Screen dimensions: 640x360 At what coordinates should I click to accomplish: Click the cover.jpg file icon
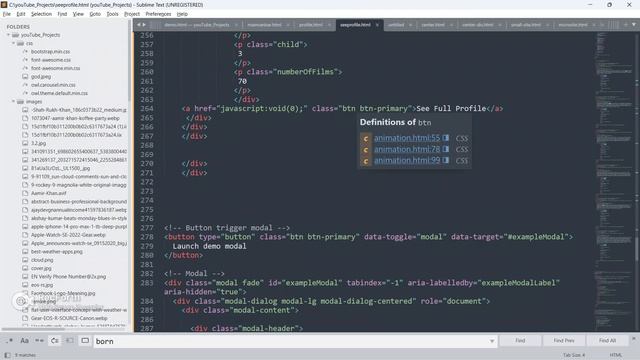click(x=25, y=268)
